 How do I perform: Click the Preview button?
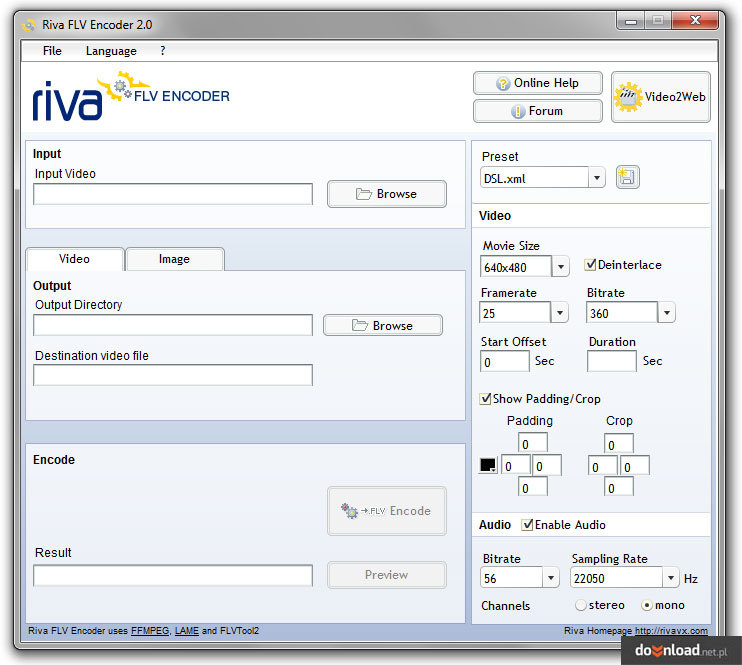tap(387, 575)
